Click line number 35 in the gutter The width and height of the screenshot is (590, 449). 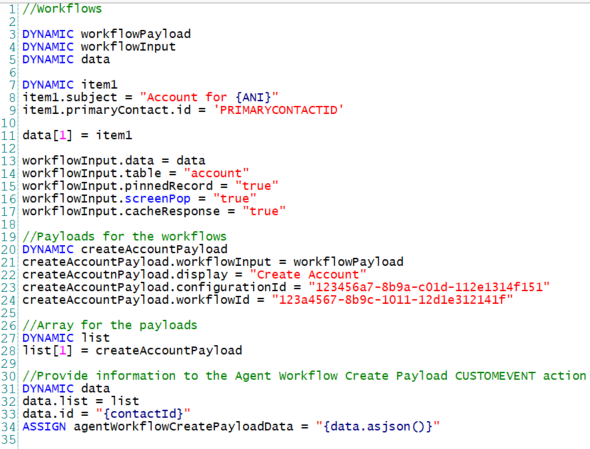click(x=8, y=439)
